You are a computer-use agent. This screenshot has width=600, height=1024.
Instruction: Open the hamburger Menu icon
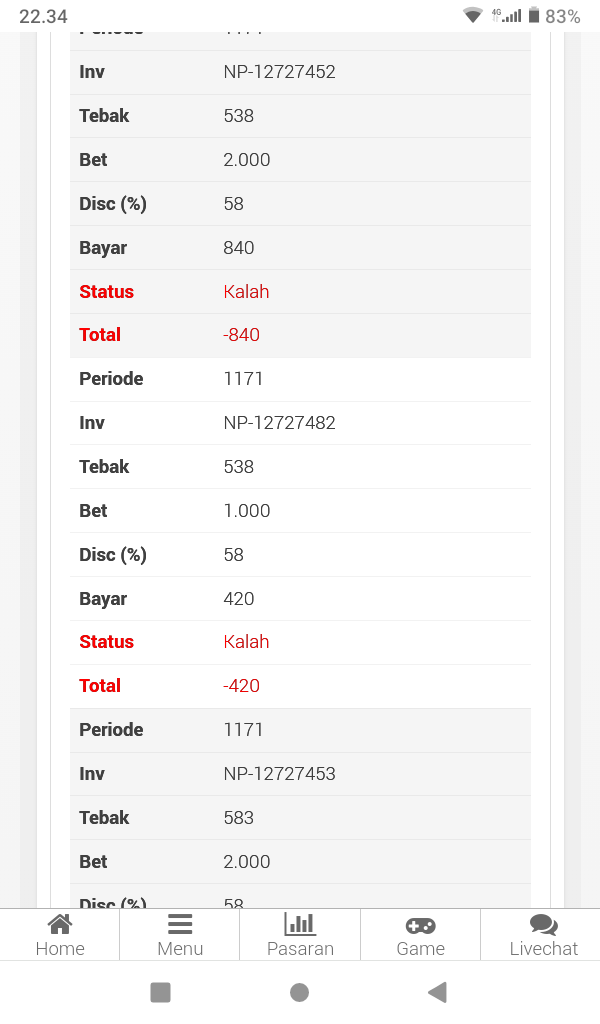coord(180,925)
